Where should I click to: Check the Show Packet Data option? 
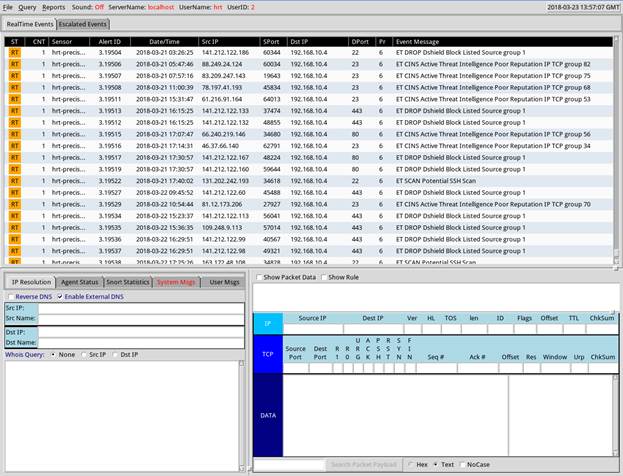tap(260, 277)
